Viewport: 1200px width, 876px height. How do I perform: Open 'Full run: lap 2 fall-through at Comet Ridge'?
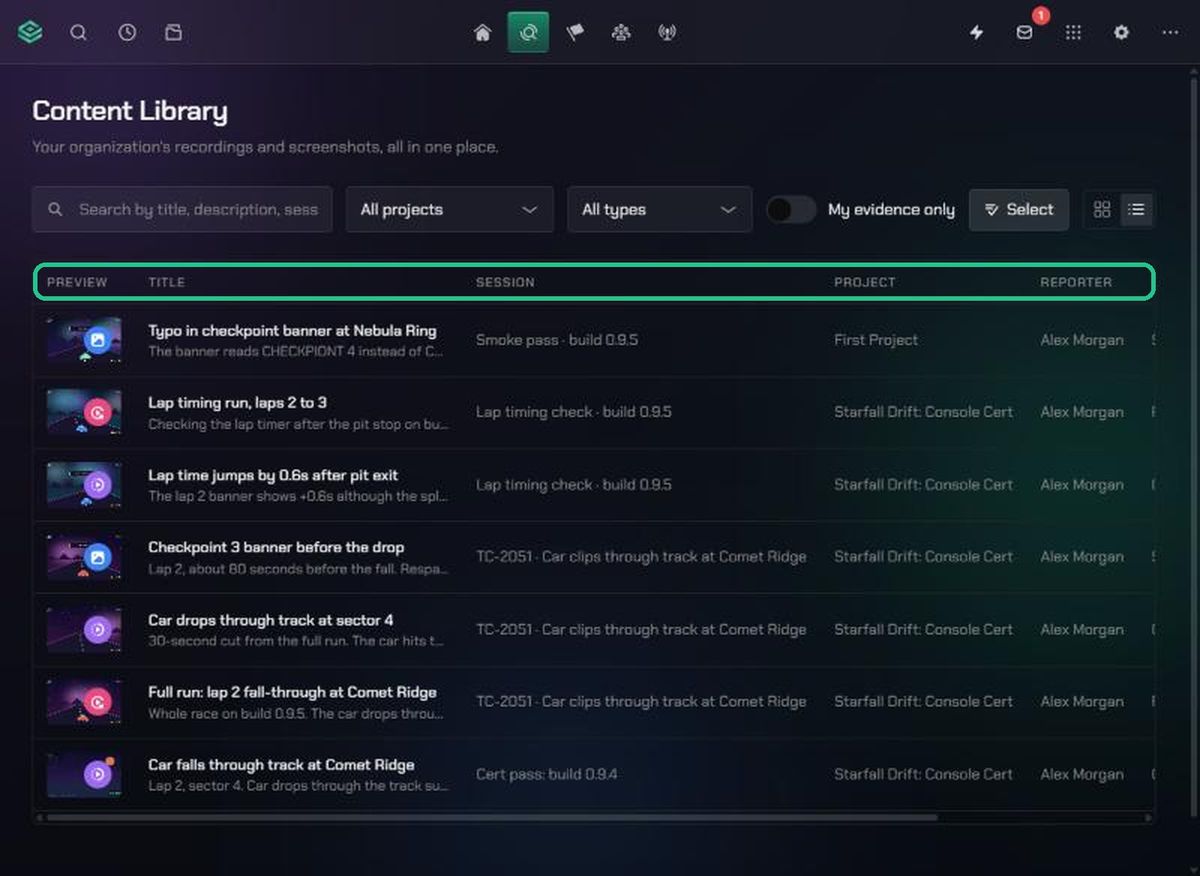tap(292, 692)
